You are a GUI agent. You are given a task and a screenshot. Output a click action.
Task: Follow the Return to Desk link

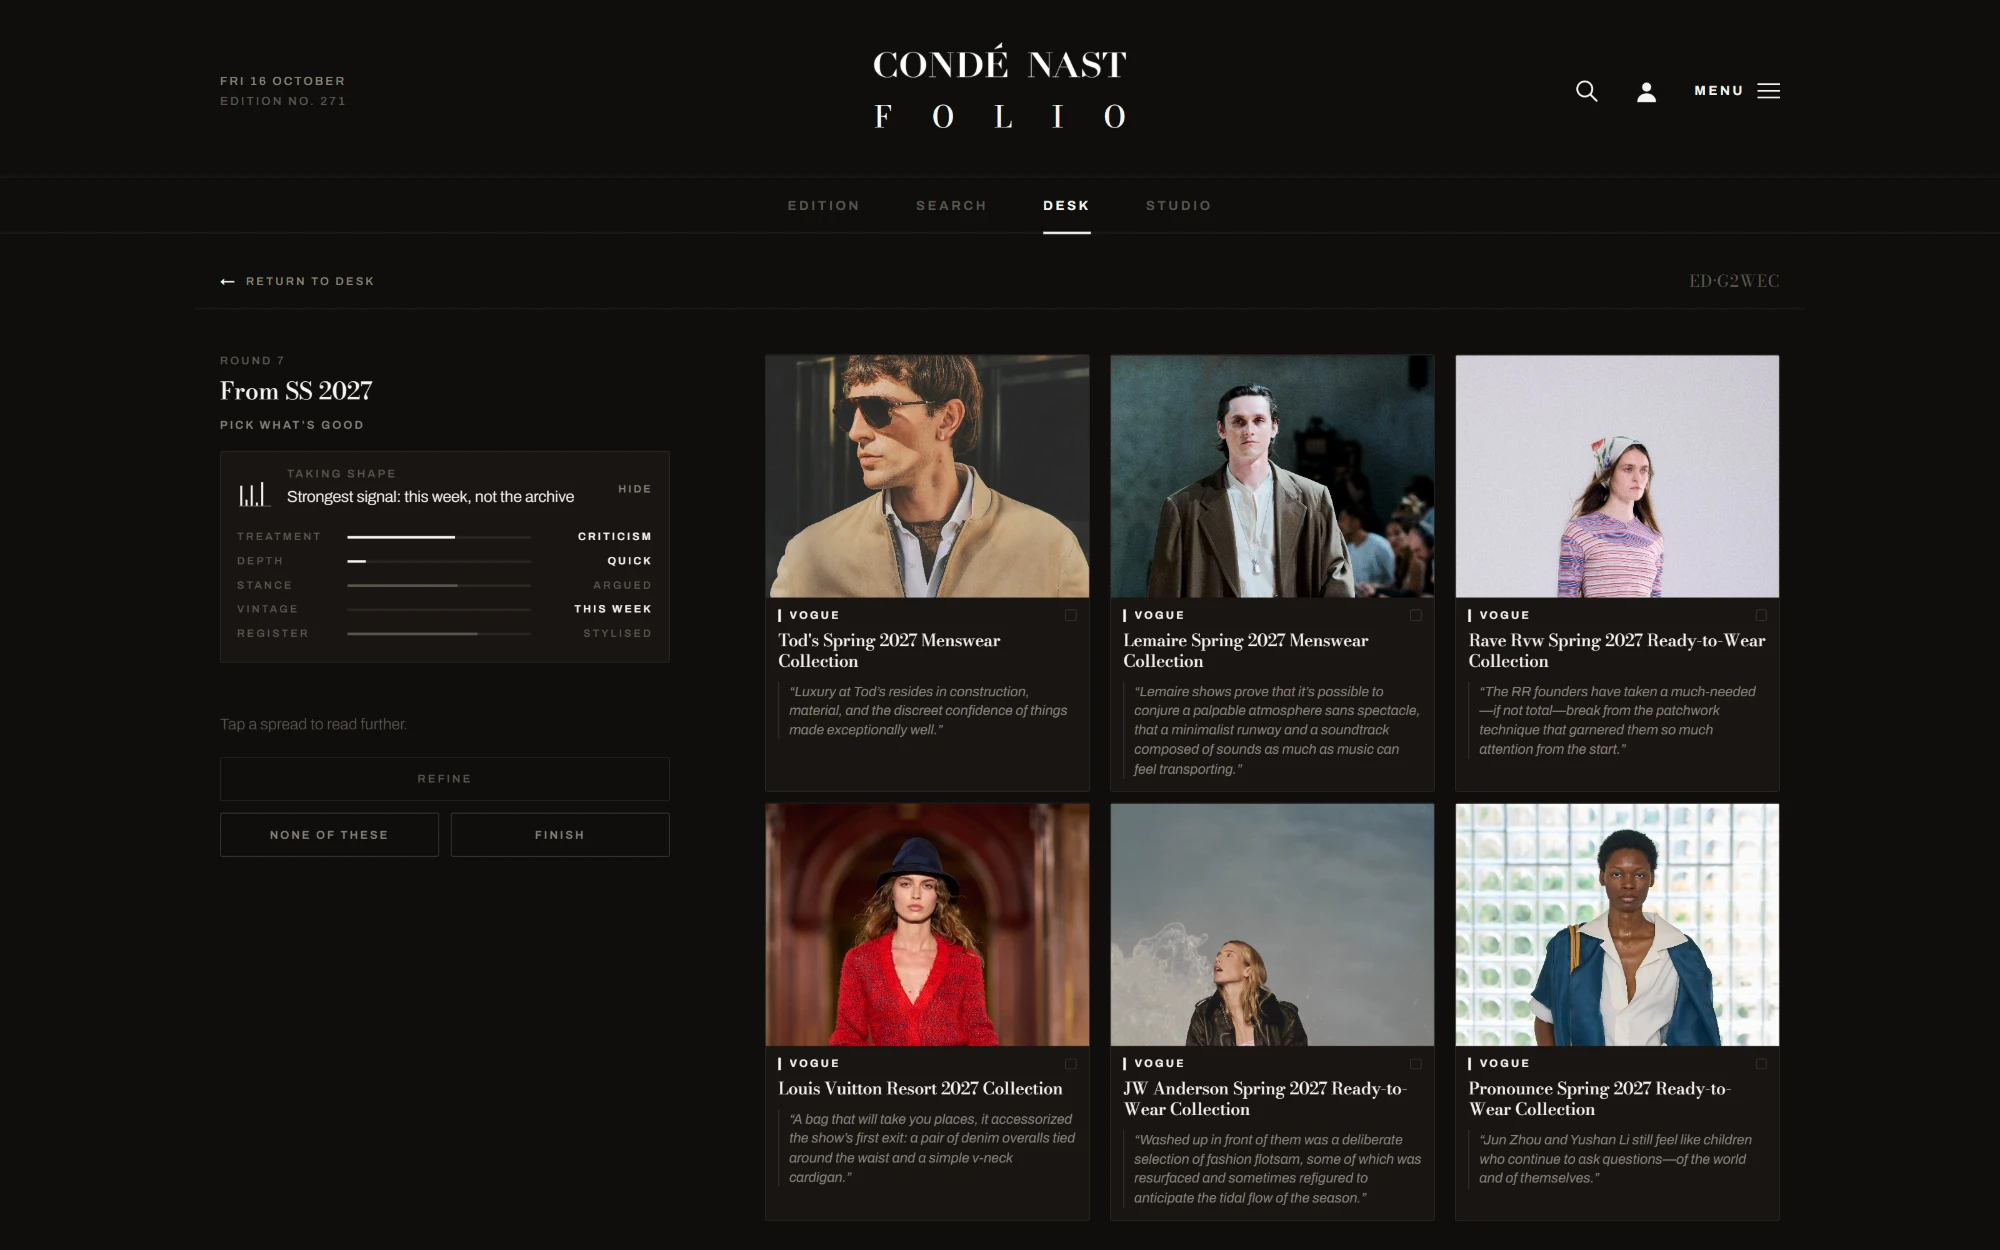[310, 282]
